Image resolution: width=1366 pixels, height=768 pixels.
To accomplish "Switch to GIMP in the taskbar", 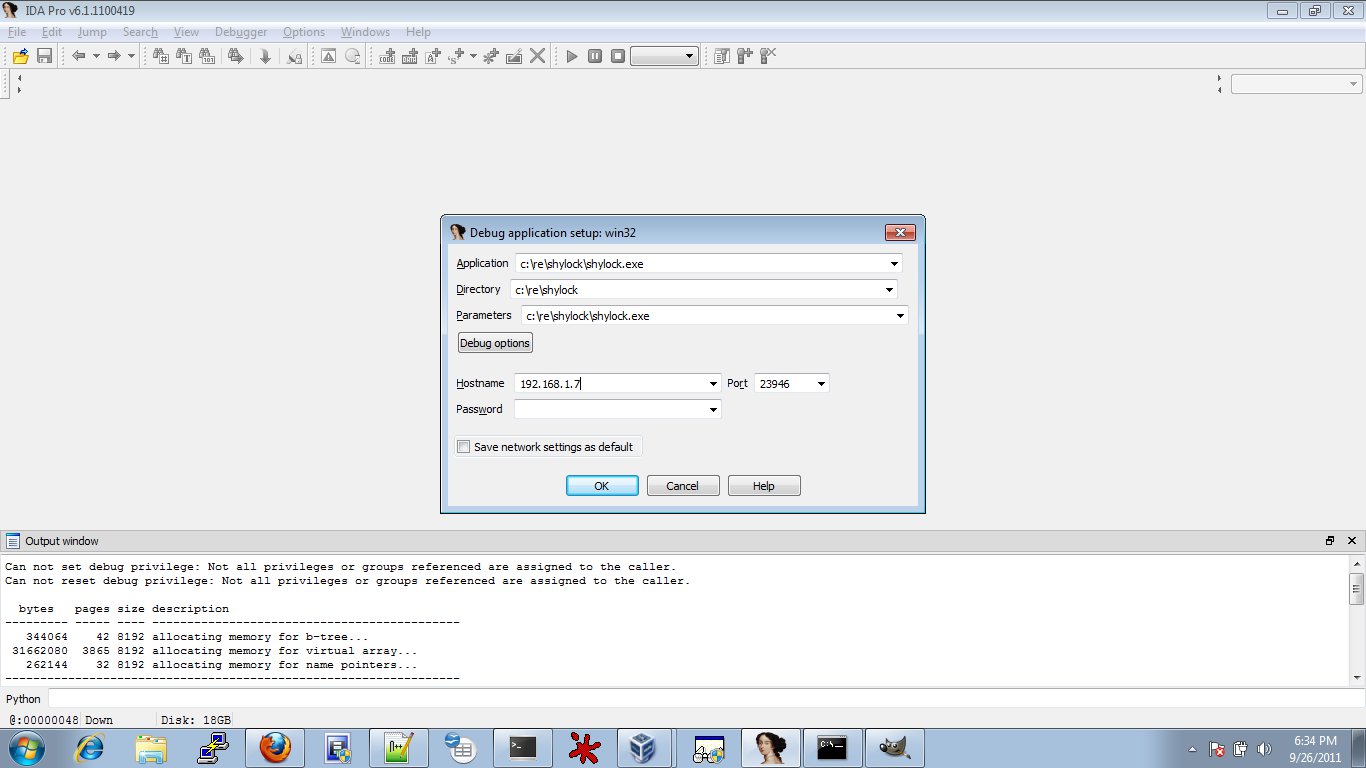I will [894, 748].
